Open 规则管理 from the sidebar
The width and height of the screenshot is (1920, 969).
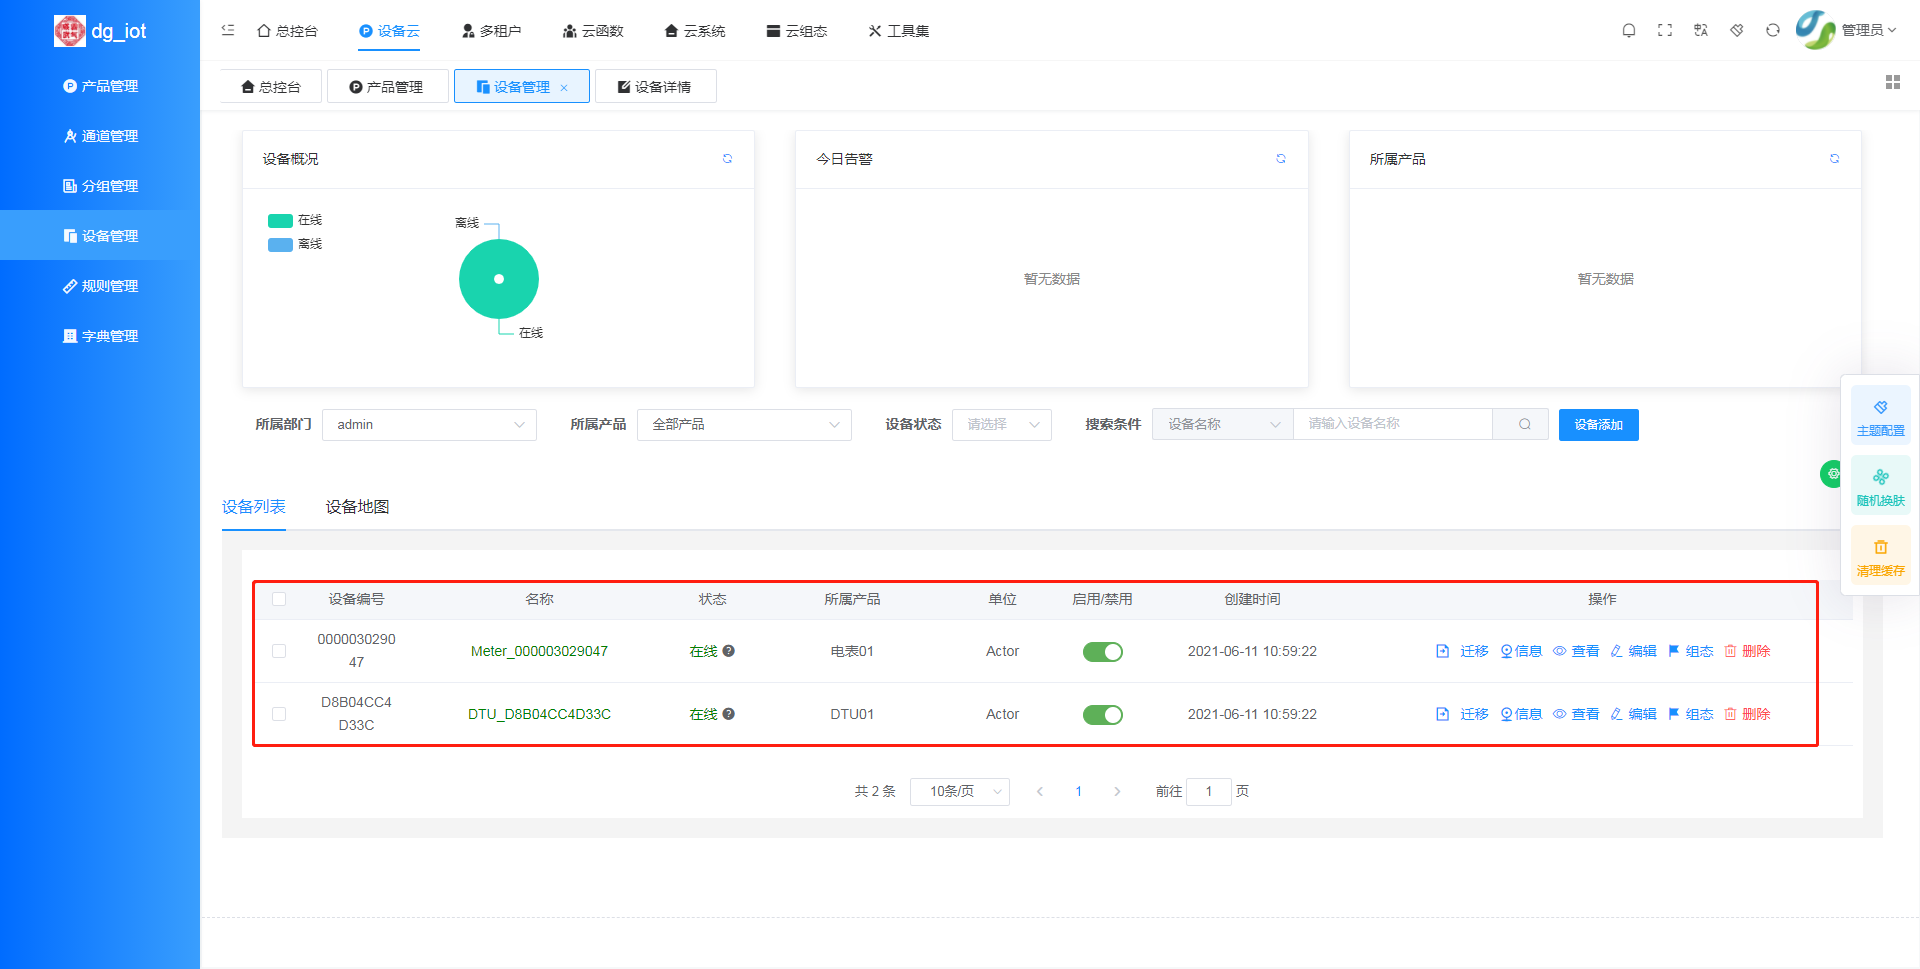coord(100,285)
